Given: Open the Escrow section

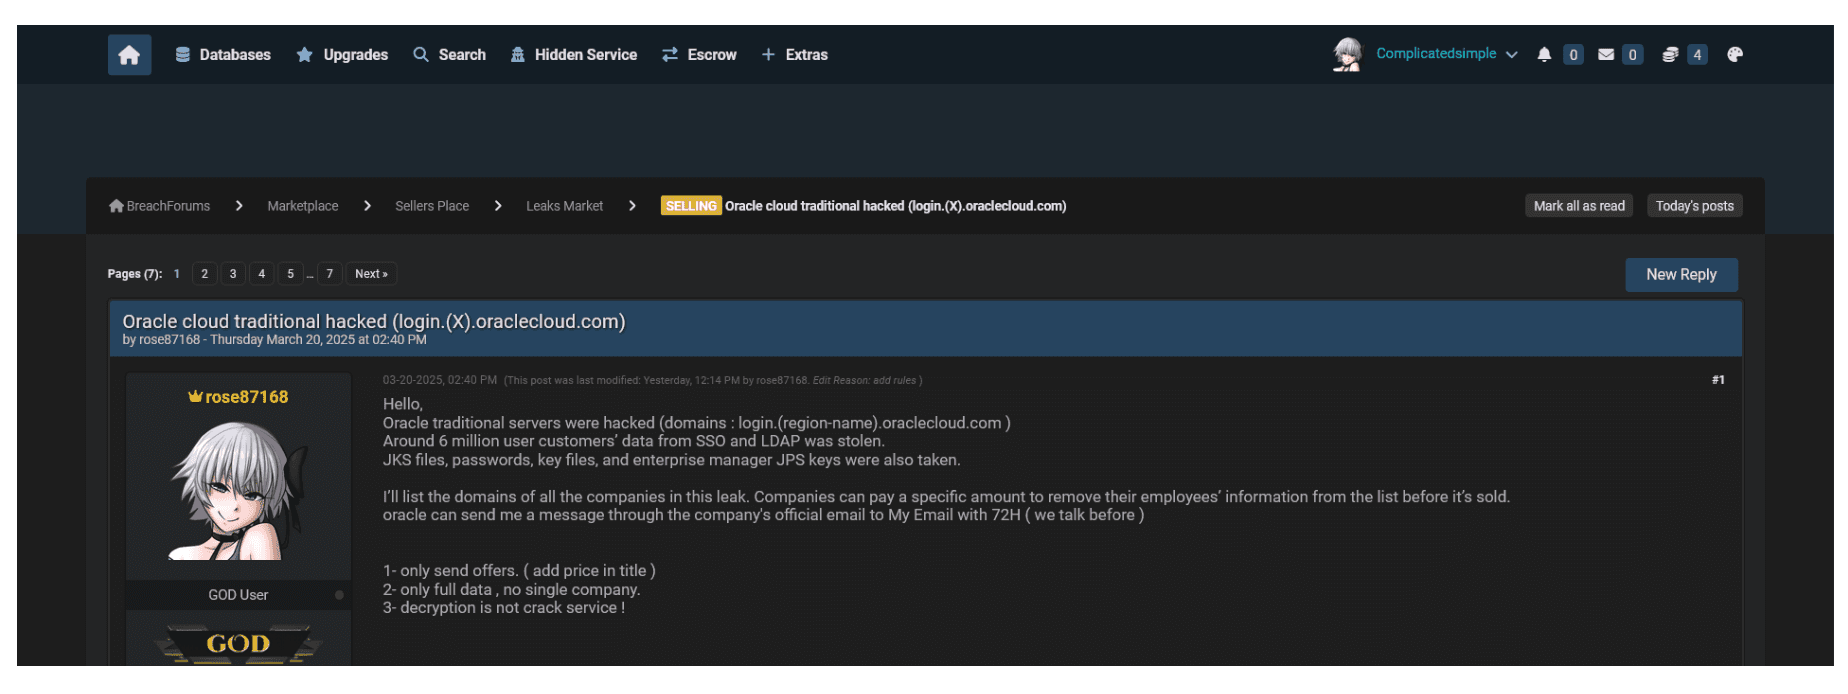Looking at the screenshot, I should coord(699,55).
